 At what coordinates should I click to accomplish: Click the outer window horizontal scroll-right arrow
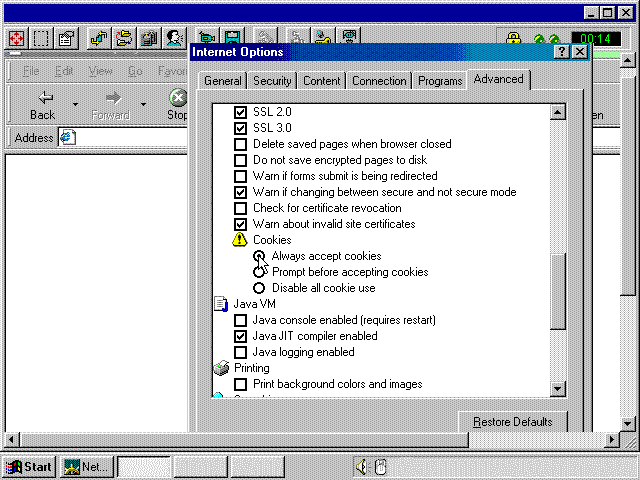pos(611,440)
